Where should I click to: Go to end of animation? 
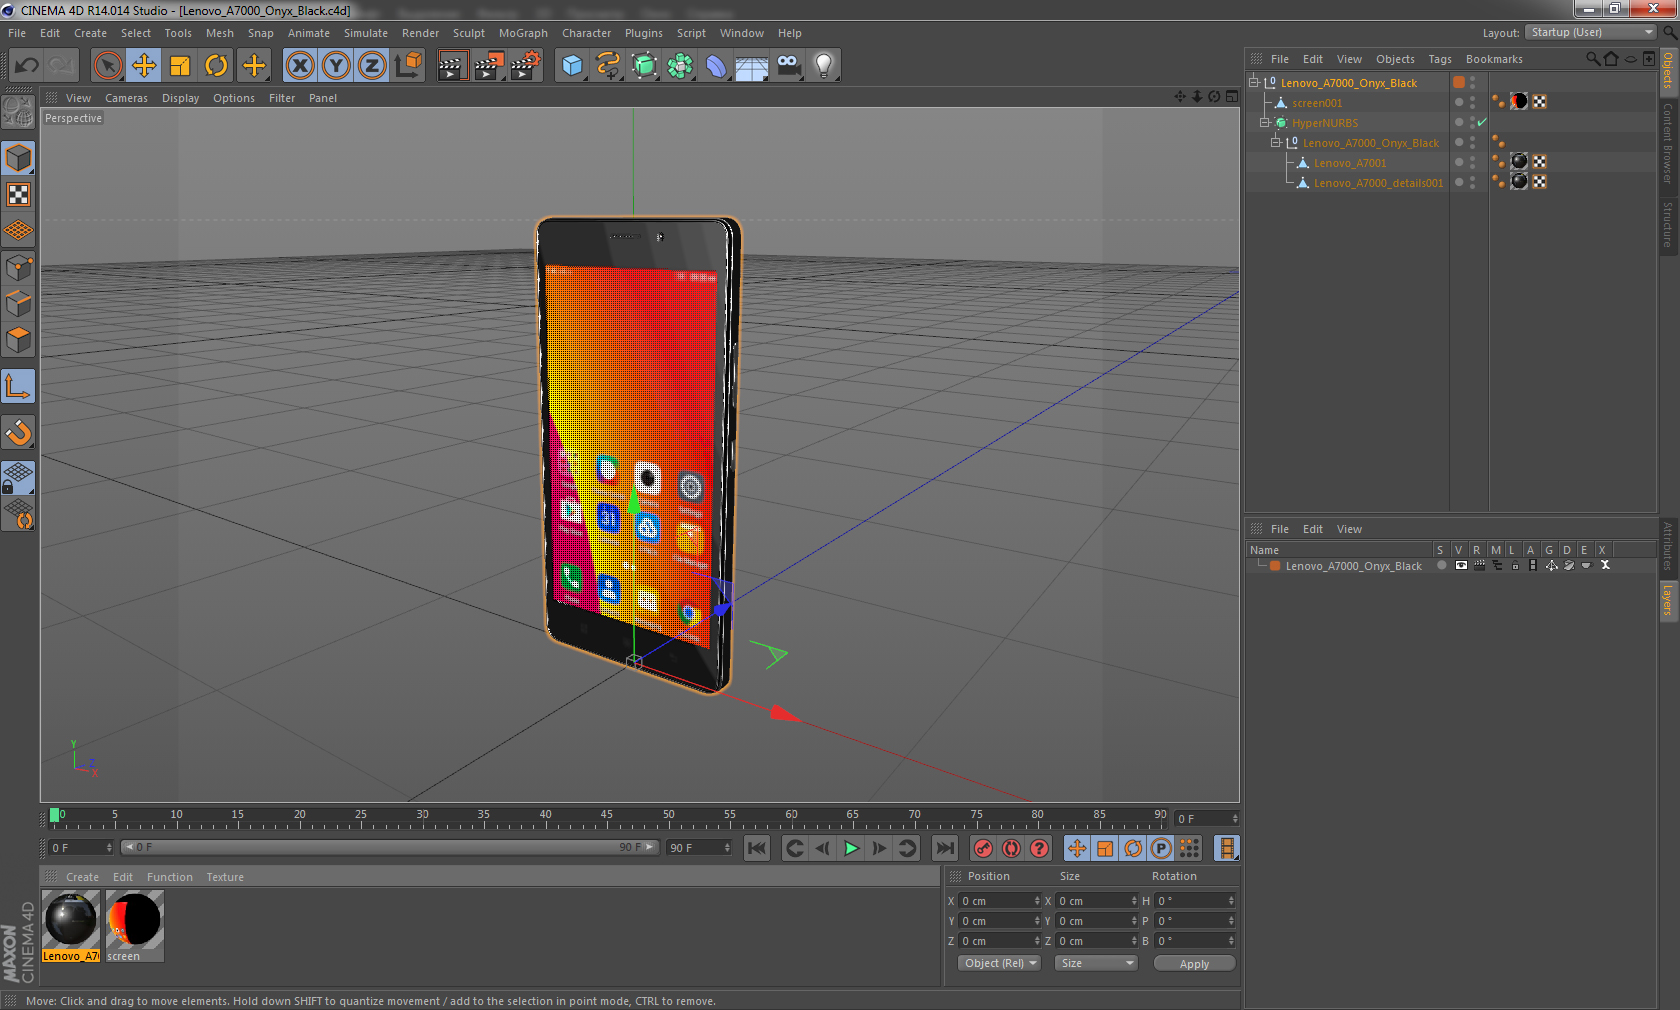tap(945, 849)
